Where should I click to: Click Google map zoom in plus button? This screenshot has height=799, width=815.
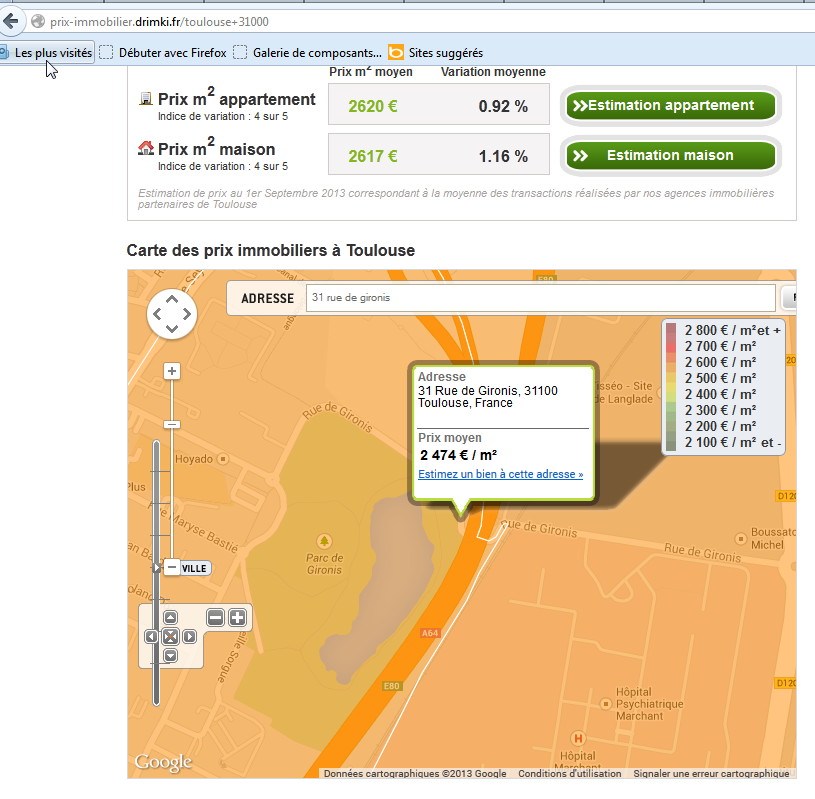pos(172,371)
